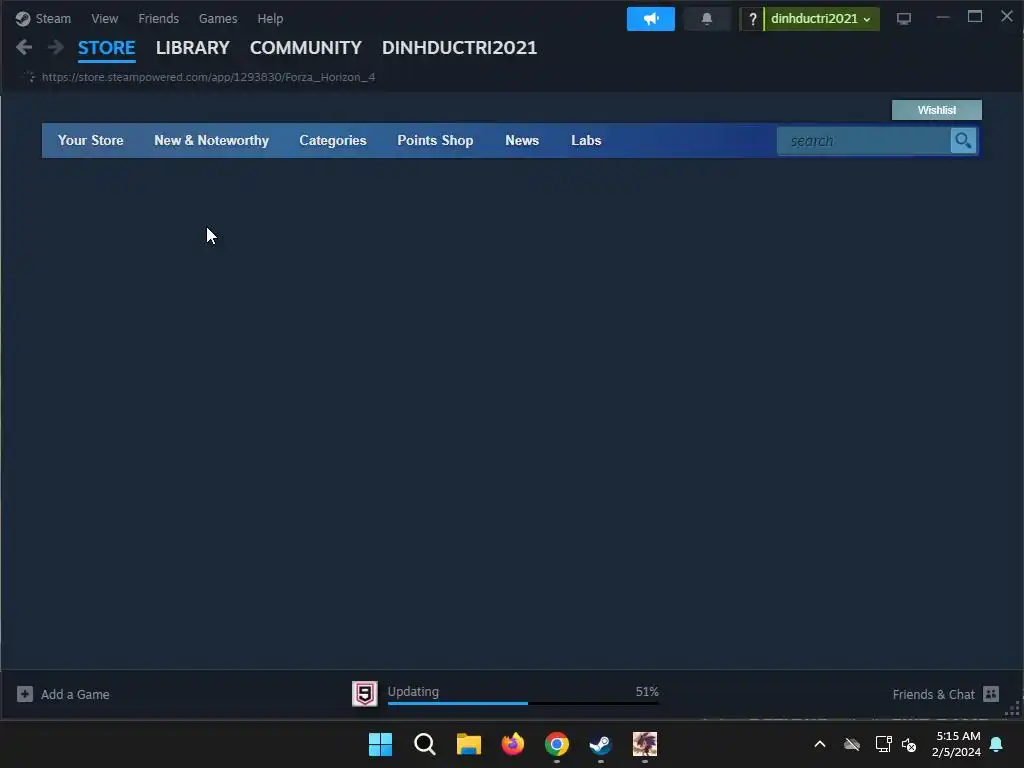Switch to the LIBRARY tab
Image resolution: width=1024 pixels, height=768 pixels.
click(193, 48)
